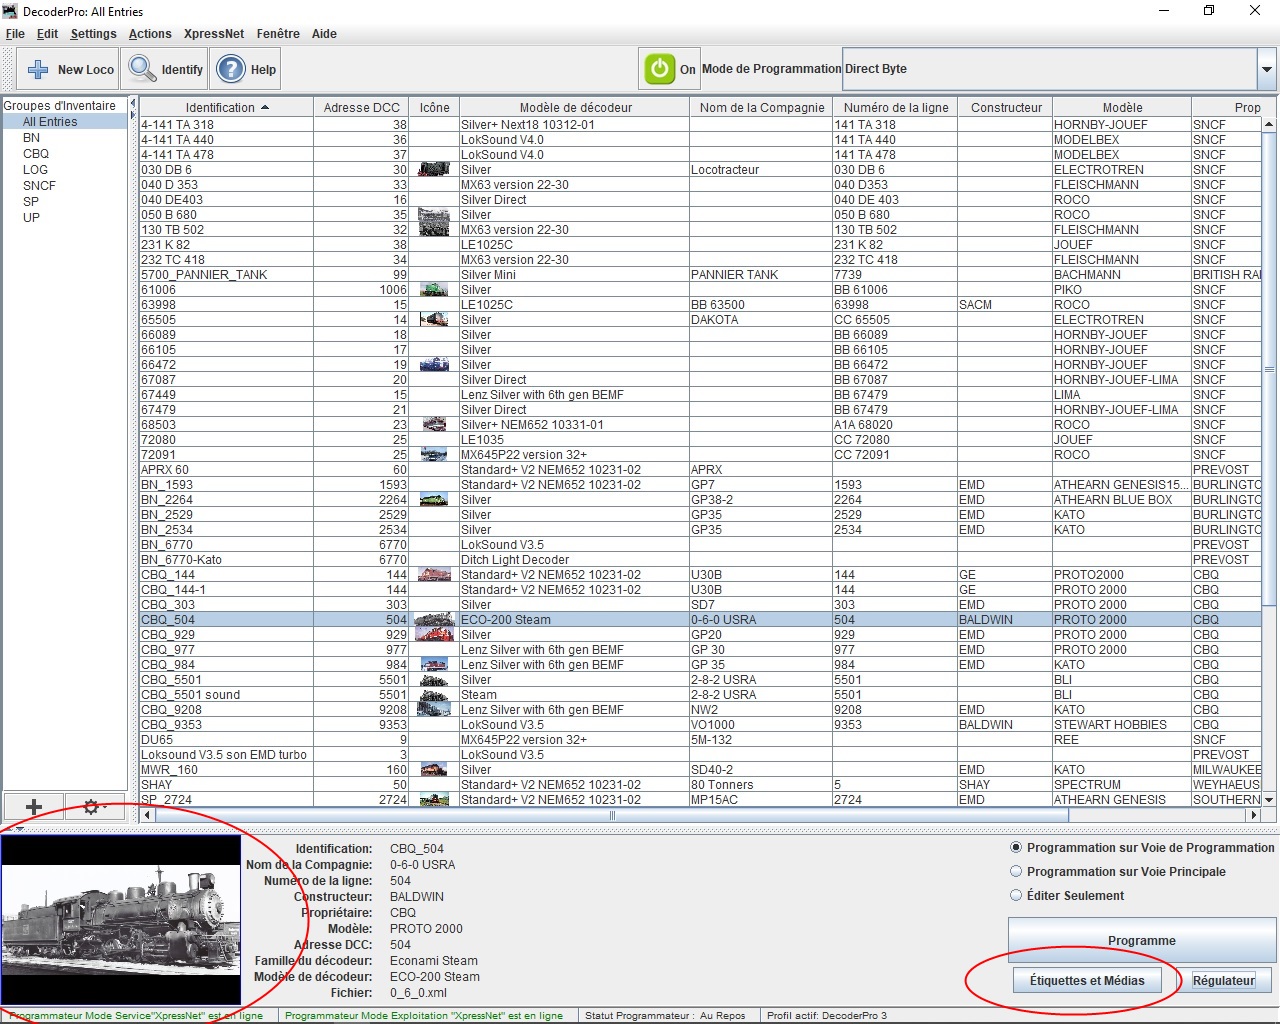Screen dimensions: 1280x1024
Task: Select the 5700_PANNIER_TANK roster row
Action: (x=700, y=275)
